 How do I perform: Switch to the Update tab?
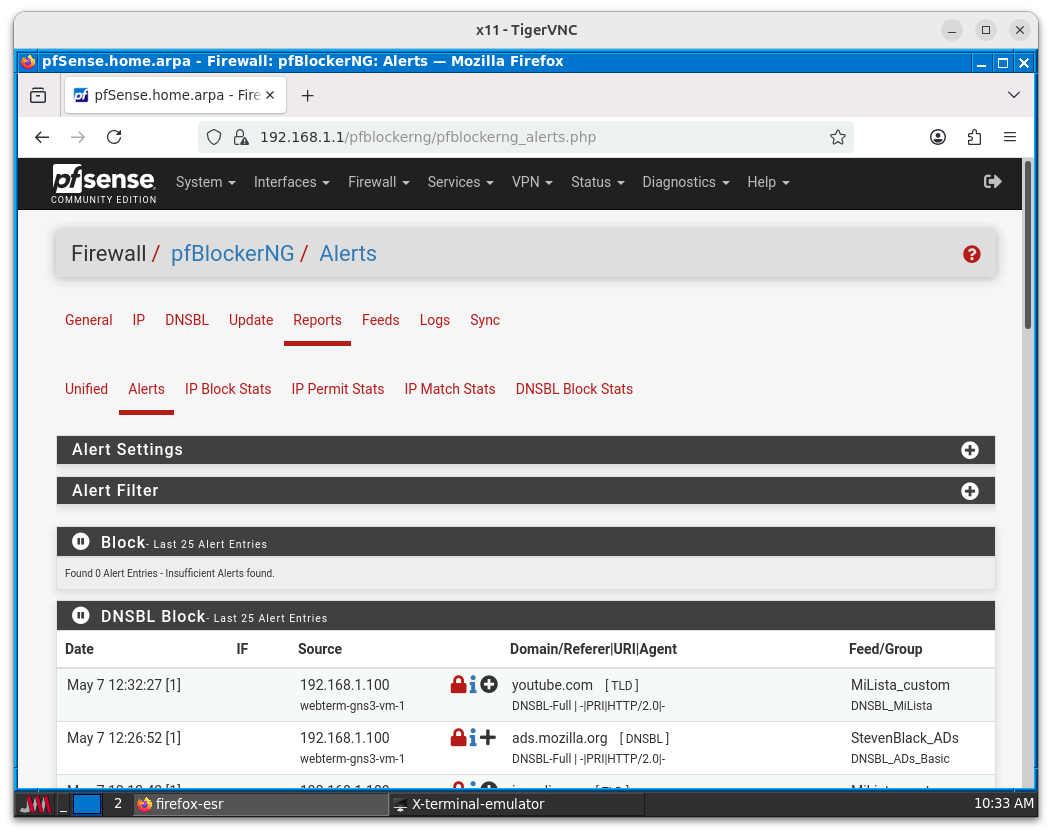click(251, 320)
